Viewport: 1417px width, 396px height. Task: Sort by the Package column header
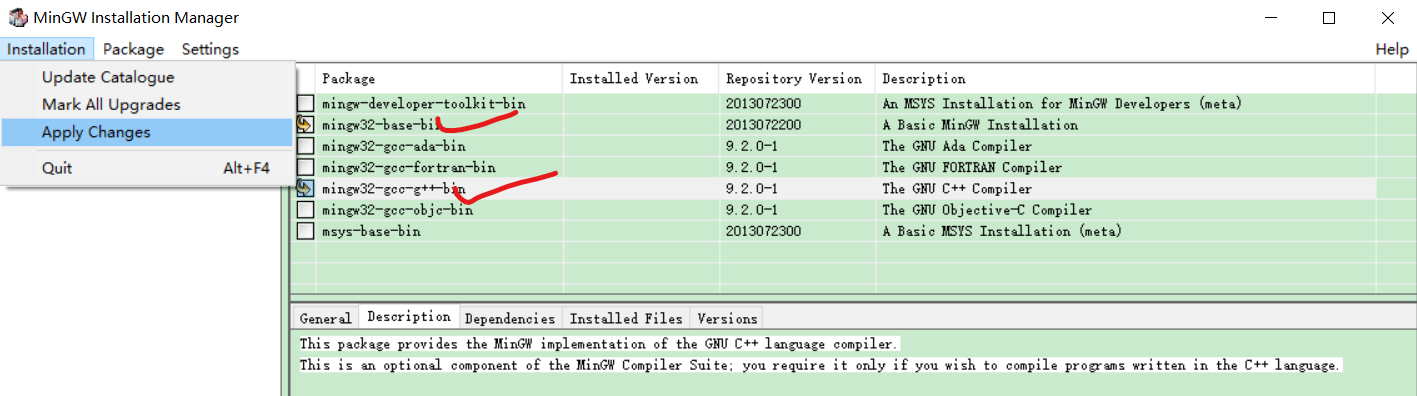click(440, 78)
